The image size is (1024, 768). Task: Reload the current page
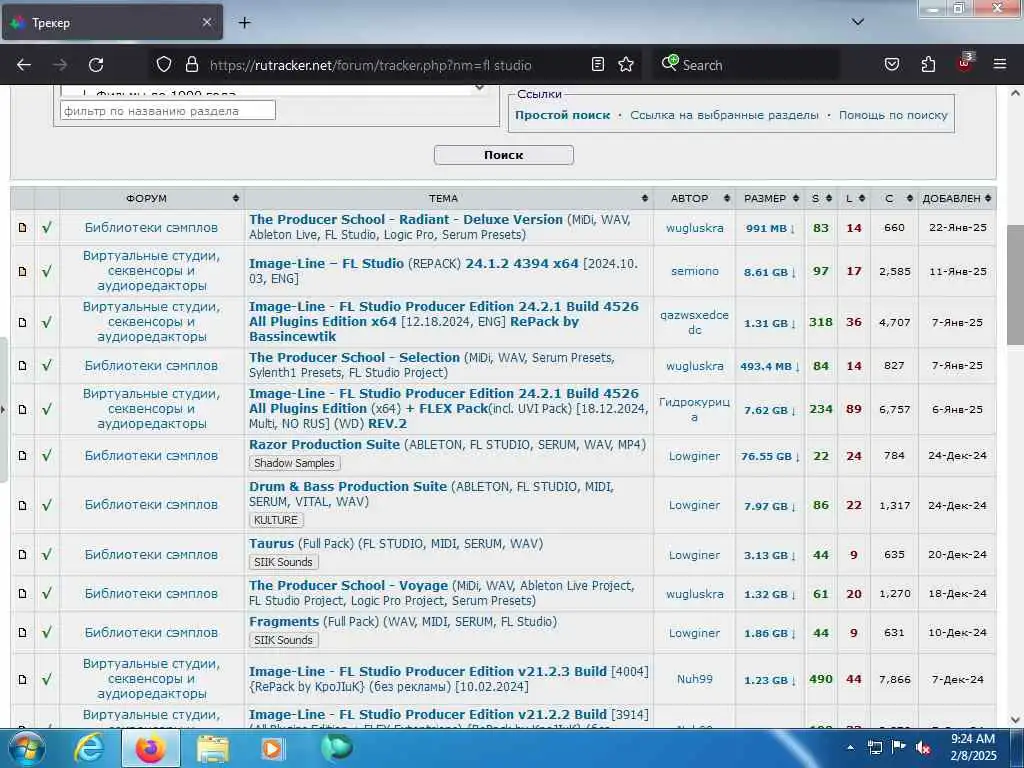coord(96,65)
